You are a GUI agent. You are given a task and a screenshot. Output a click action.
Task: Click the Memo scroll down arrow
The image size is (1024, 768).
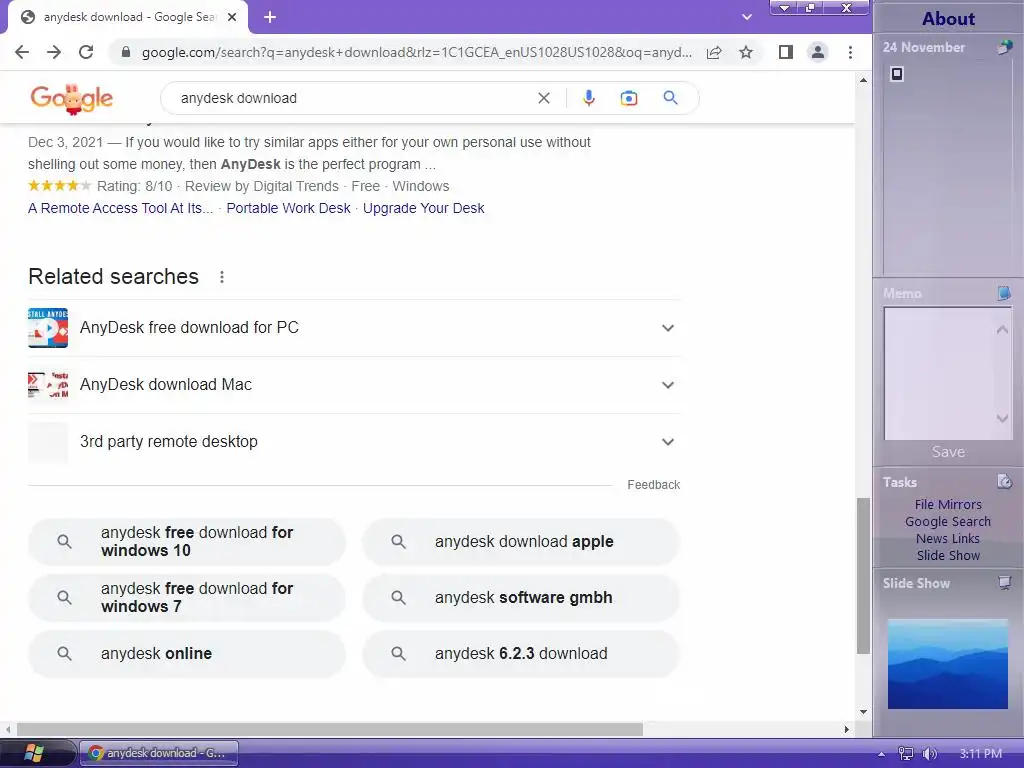pos(1002,418)
